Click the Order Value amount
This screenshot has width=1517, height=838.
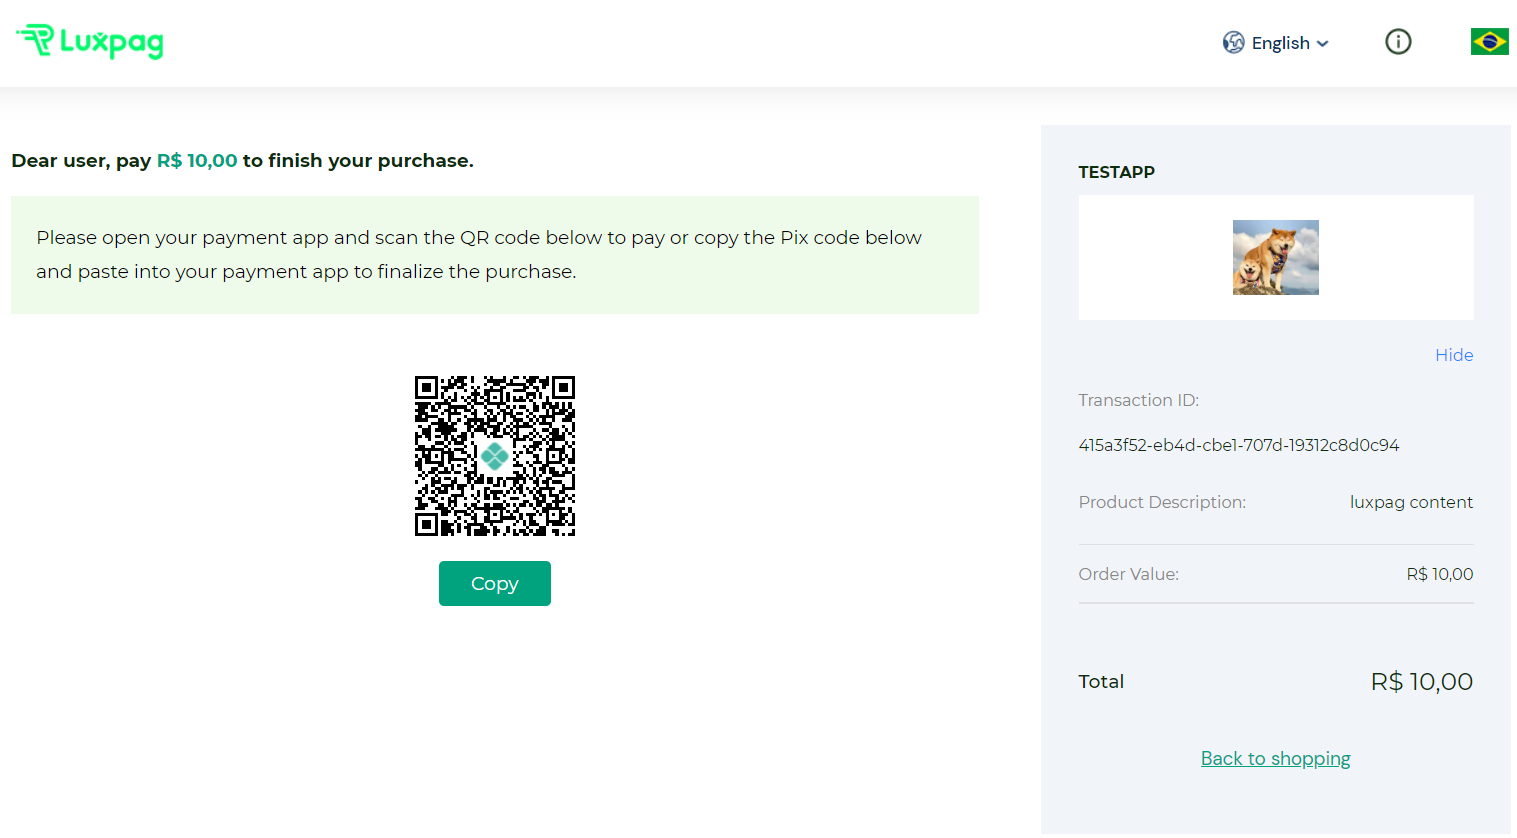[x=1439, y=574]
